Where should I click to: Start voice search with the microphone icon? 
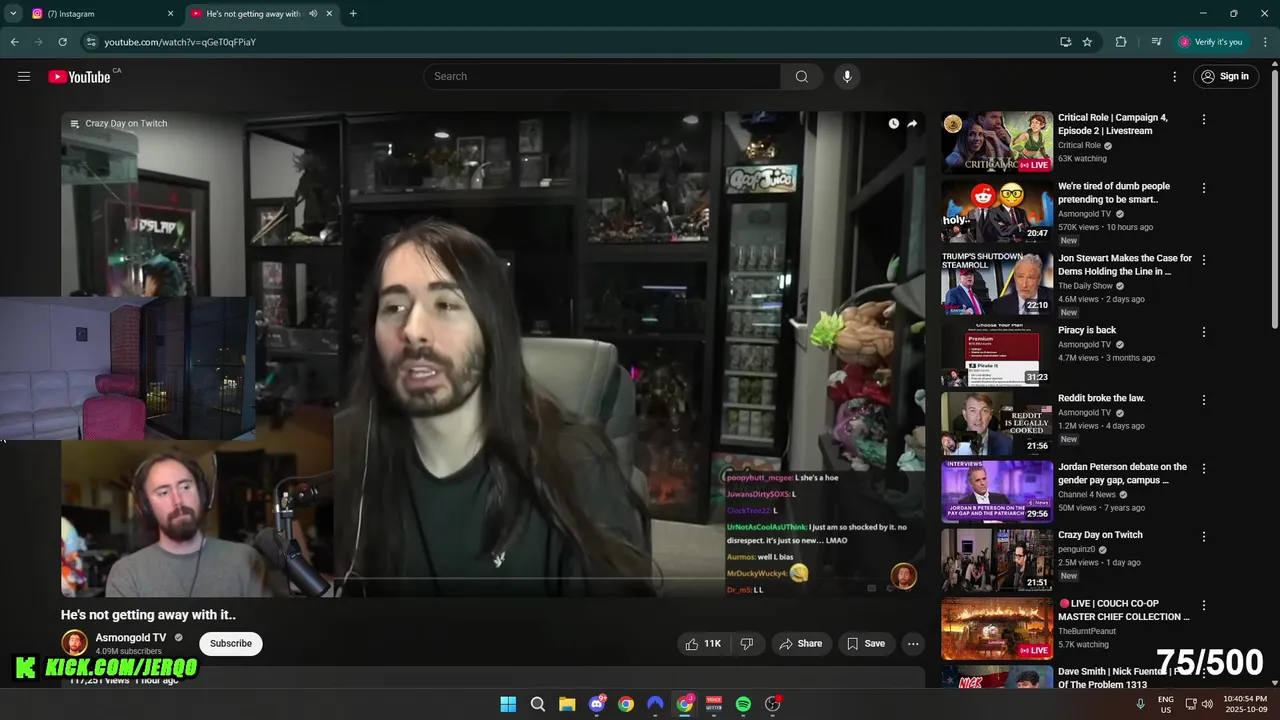pyautogui.click(x=847, y=76)
